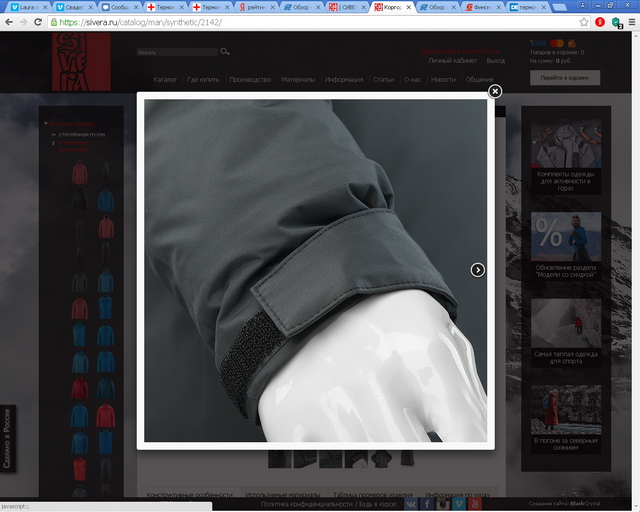Open Новости menu

(x=443, y=80)
